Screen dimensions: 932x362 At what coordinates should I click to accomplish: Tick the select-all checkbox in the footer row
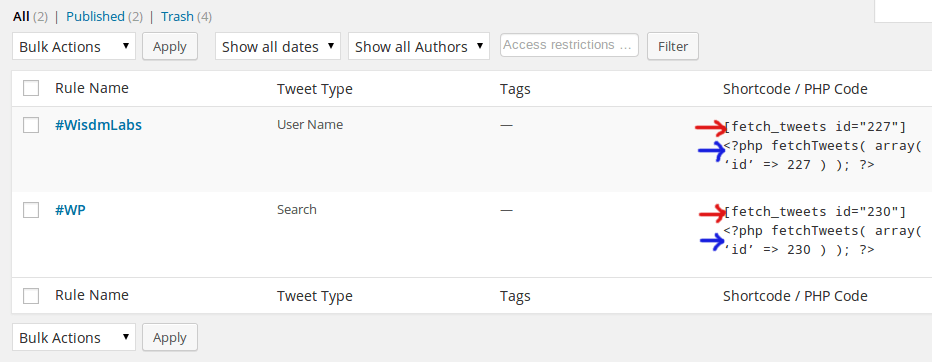[31, 295]
